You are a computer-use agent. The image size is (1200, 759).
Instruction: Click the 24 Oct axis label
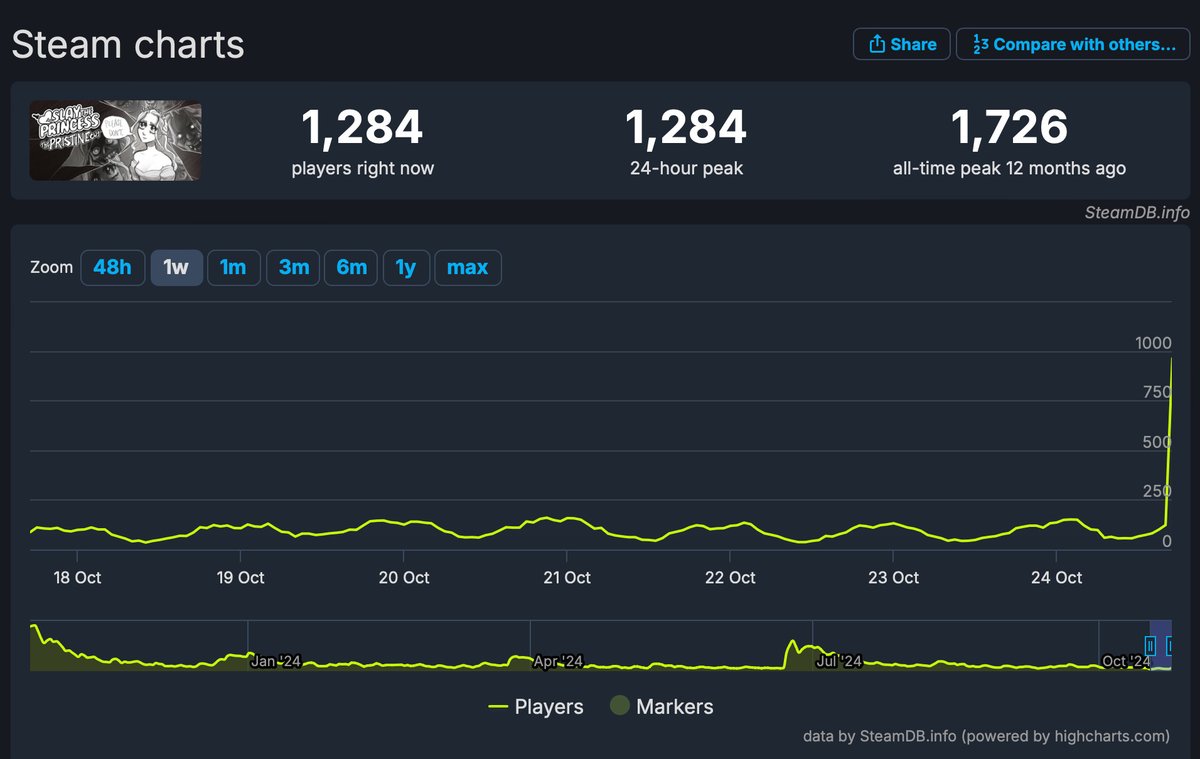pyautogui.click(x=1056, y=577)
